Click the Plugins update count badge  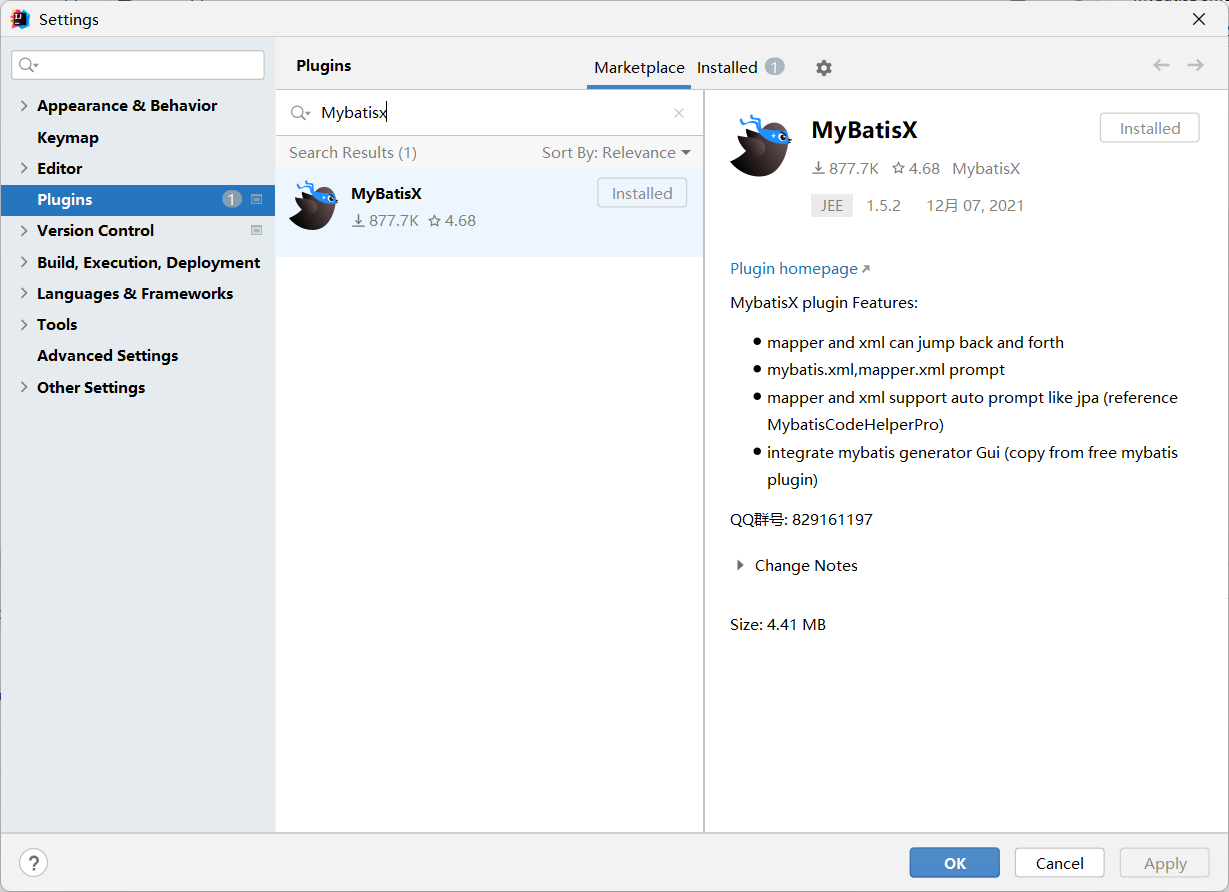(232, 199)
